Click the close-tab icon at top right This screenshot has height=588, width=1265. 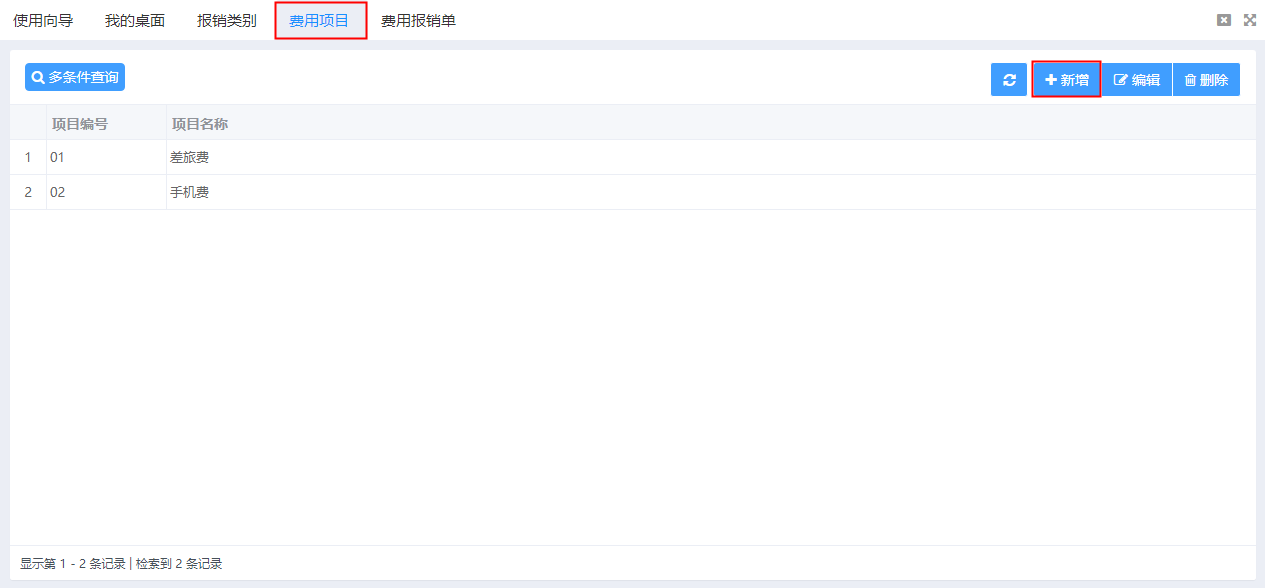1224,20
